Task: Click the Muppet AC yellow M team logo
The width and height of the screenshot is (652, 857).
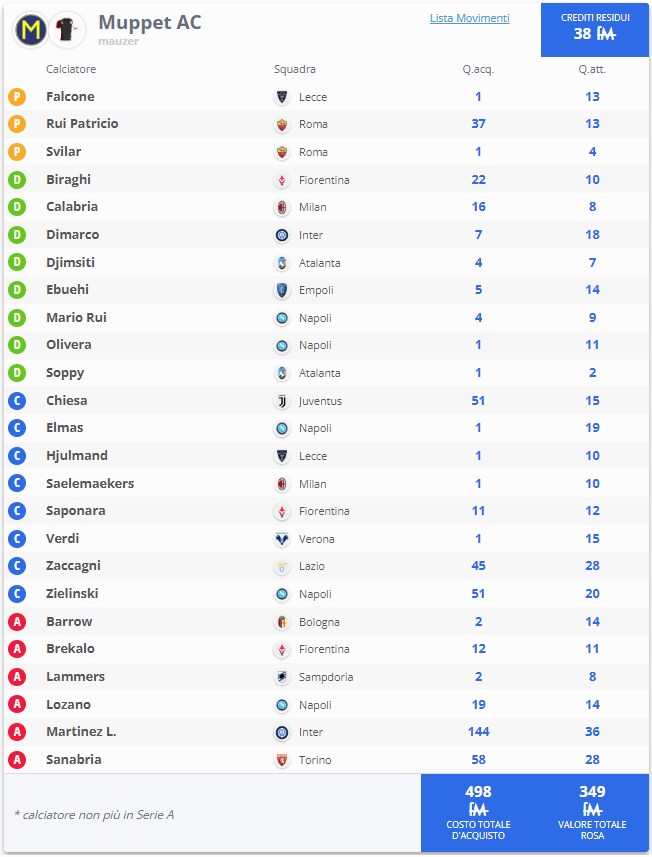Action: click(31, 30)
